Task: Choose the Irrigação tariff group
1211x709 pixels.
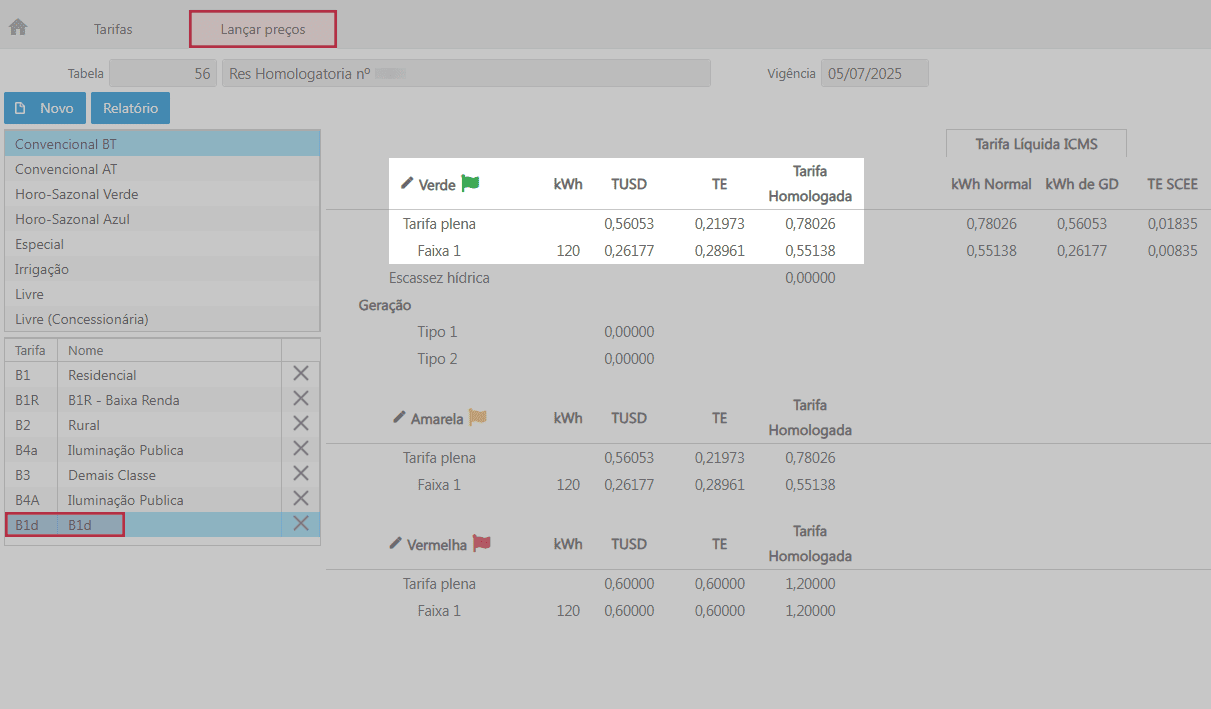Action: pos(42,269)
